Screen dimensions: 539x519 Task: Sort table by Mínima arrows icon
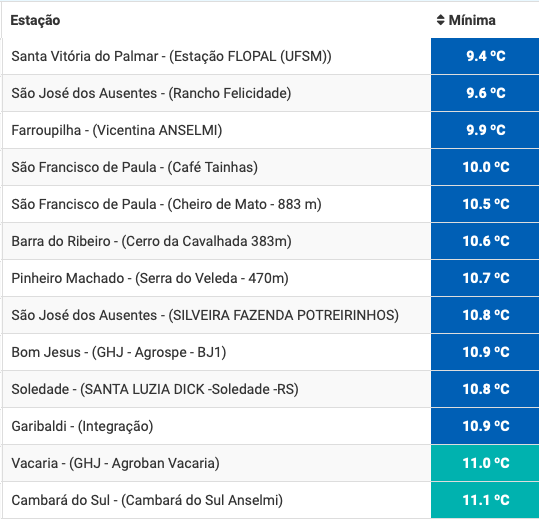(440, 20)
